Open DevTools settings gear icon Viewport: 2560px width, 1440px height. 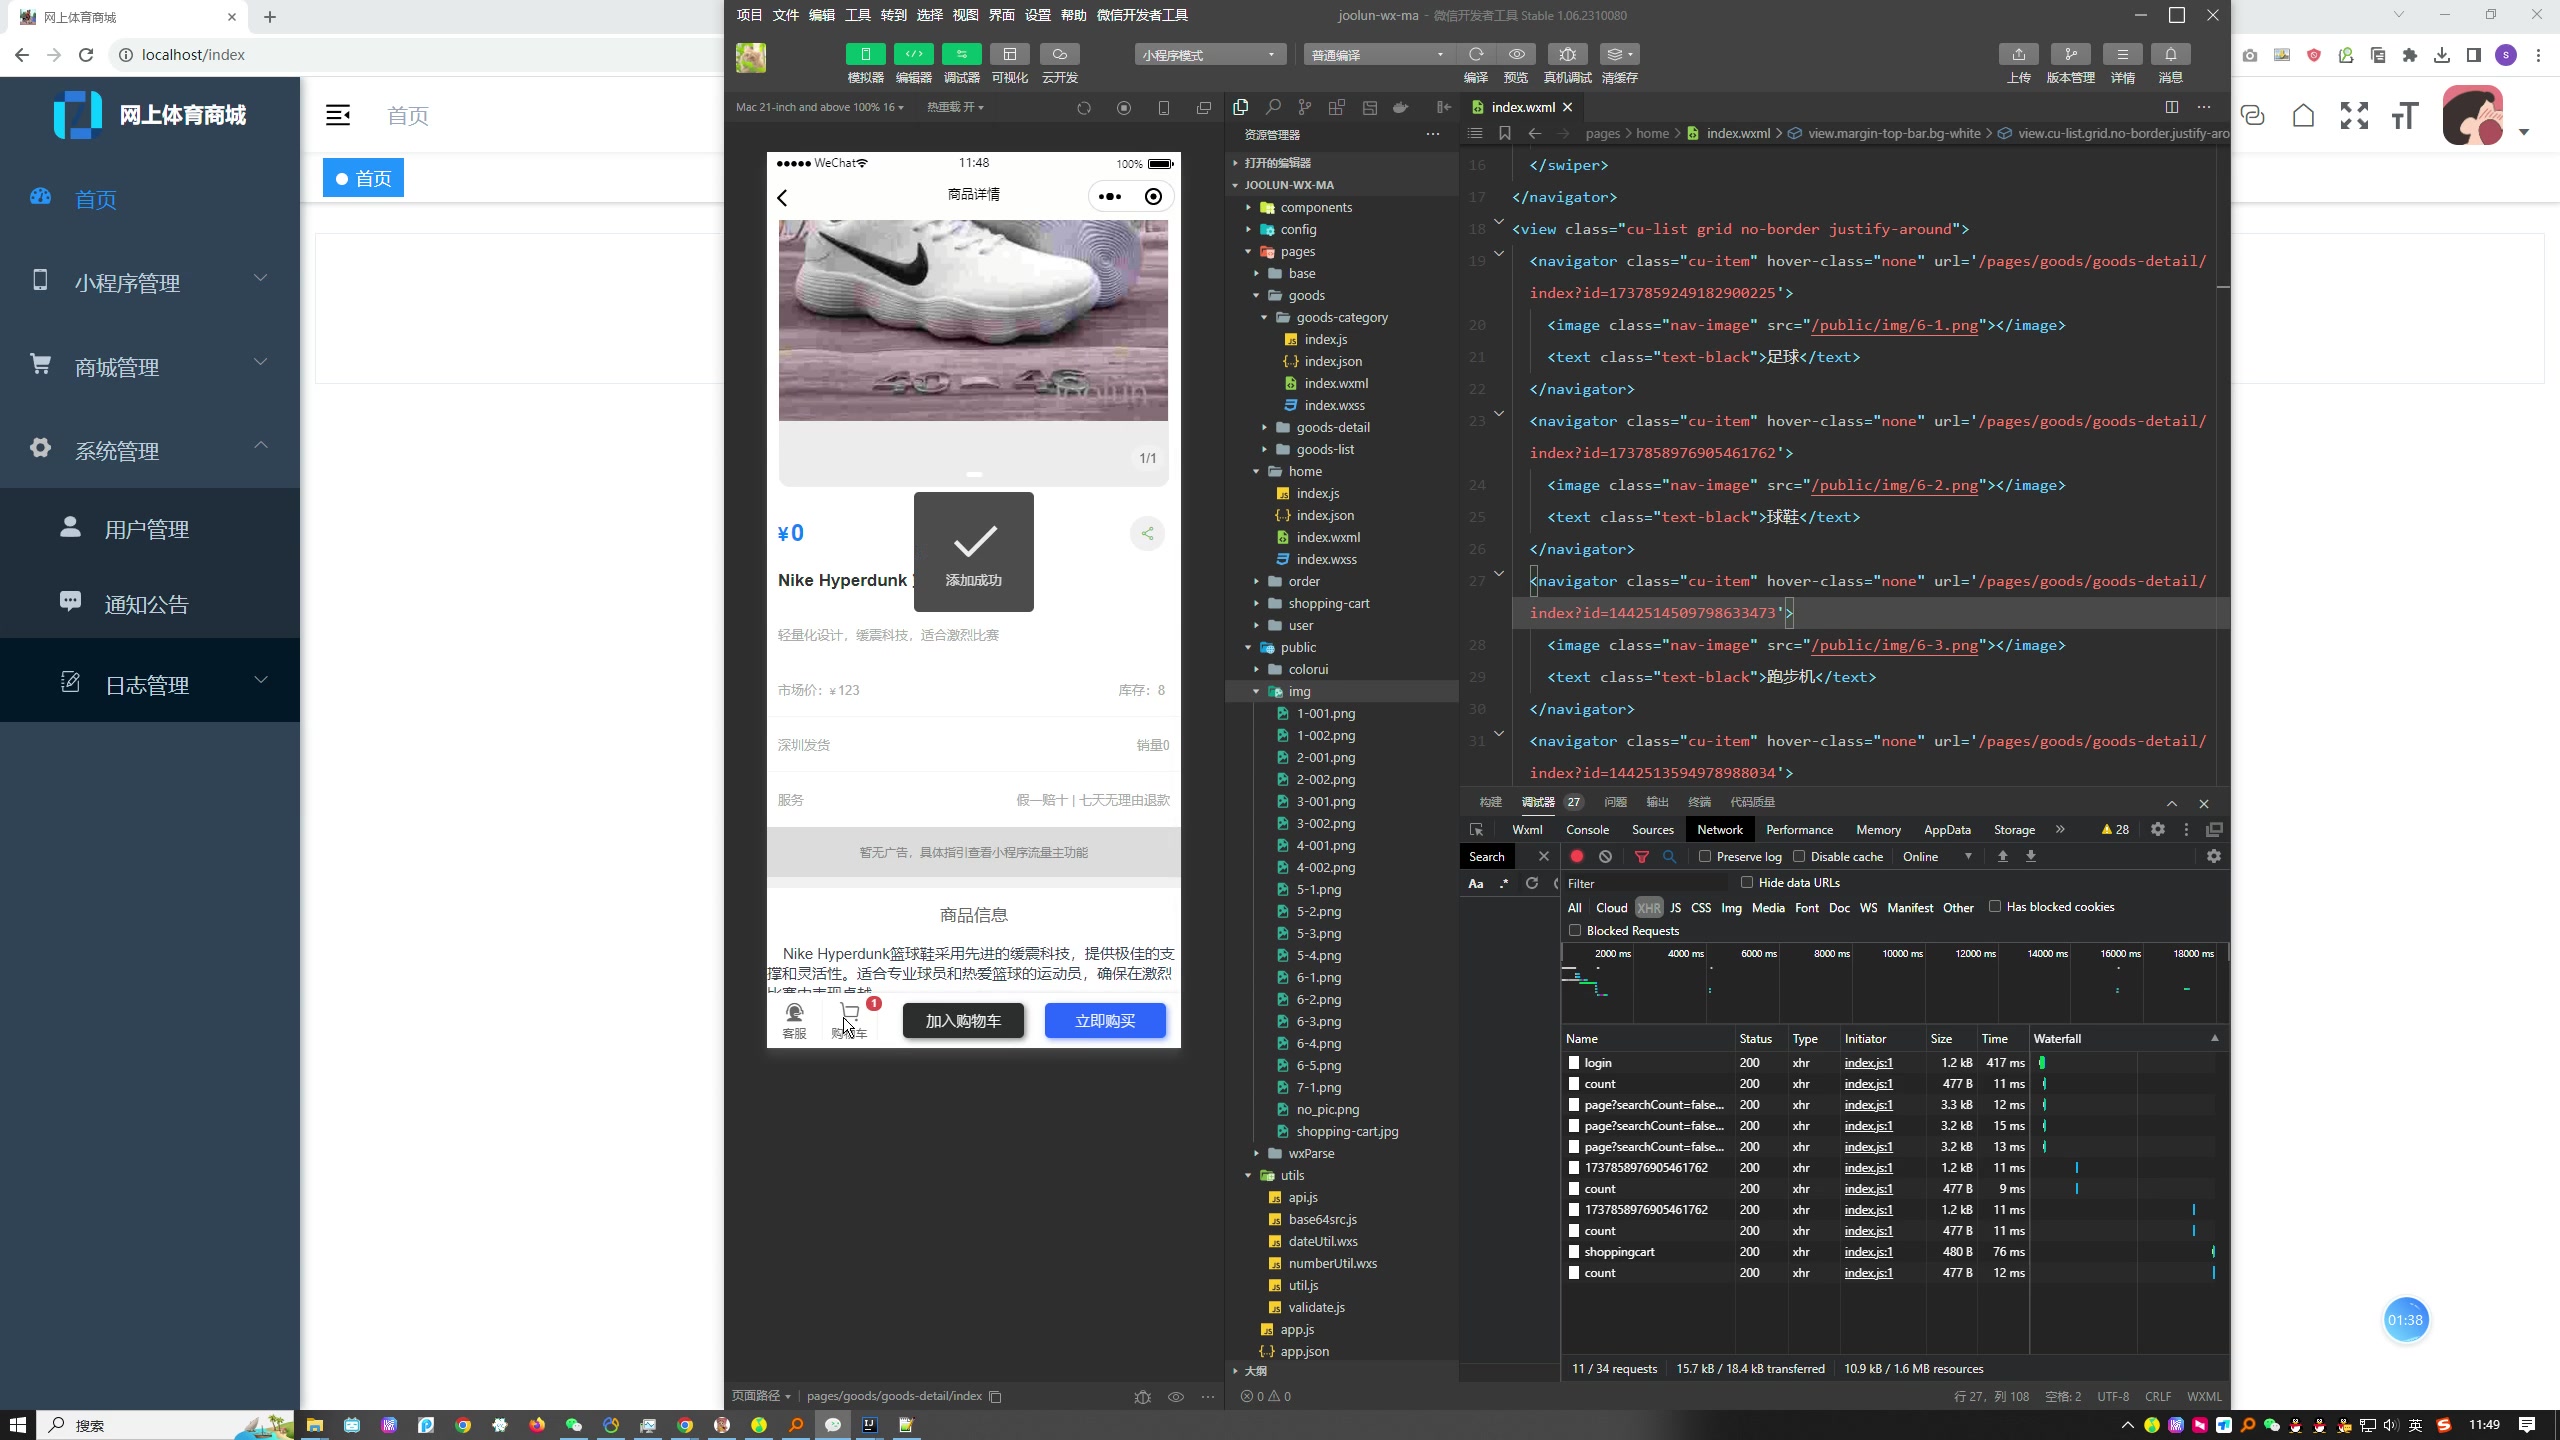click(x=2158, y=829)
